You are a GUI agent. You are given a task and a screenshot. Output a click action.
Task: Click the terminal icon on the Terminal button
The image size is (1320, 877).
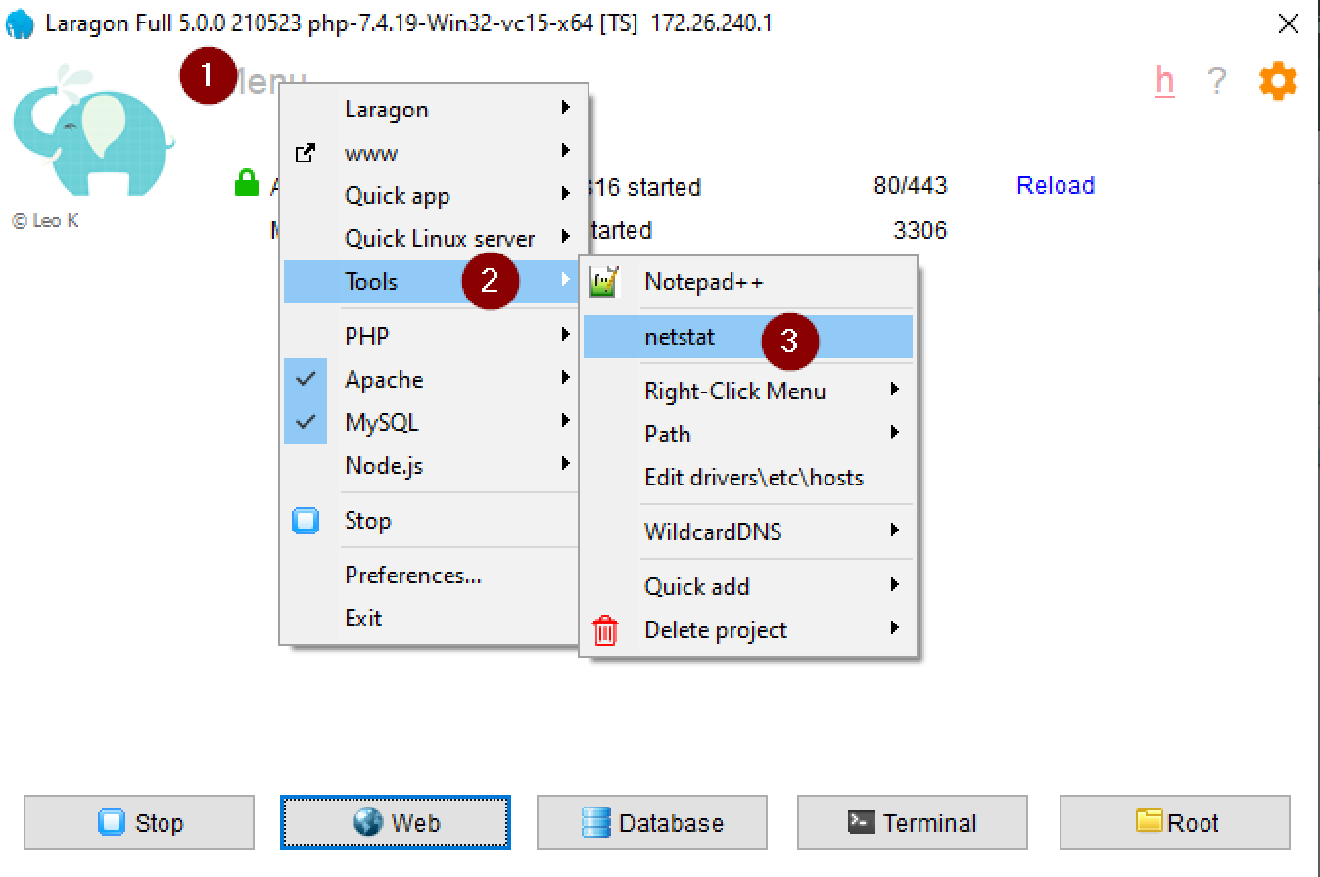pyautogui.click(x=862, y=822)
